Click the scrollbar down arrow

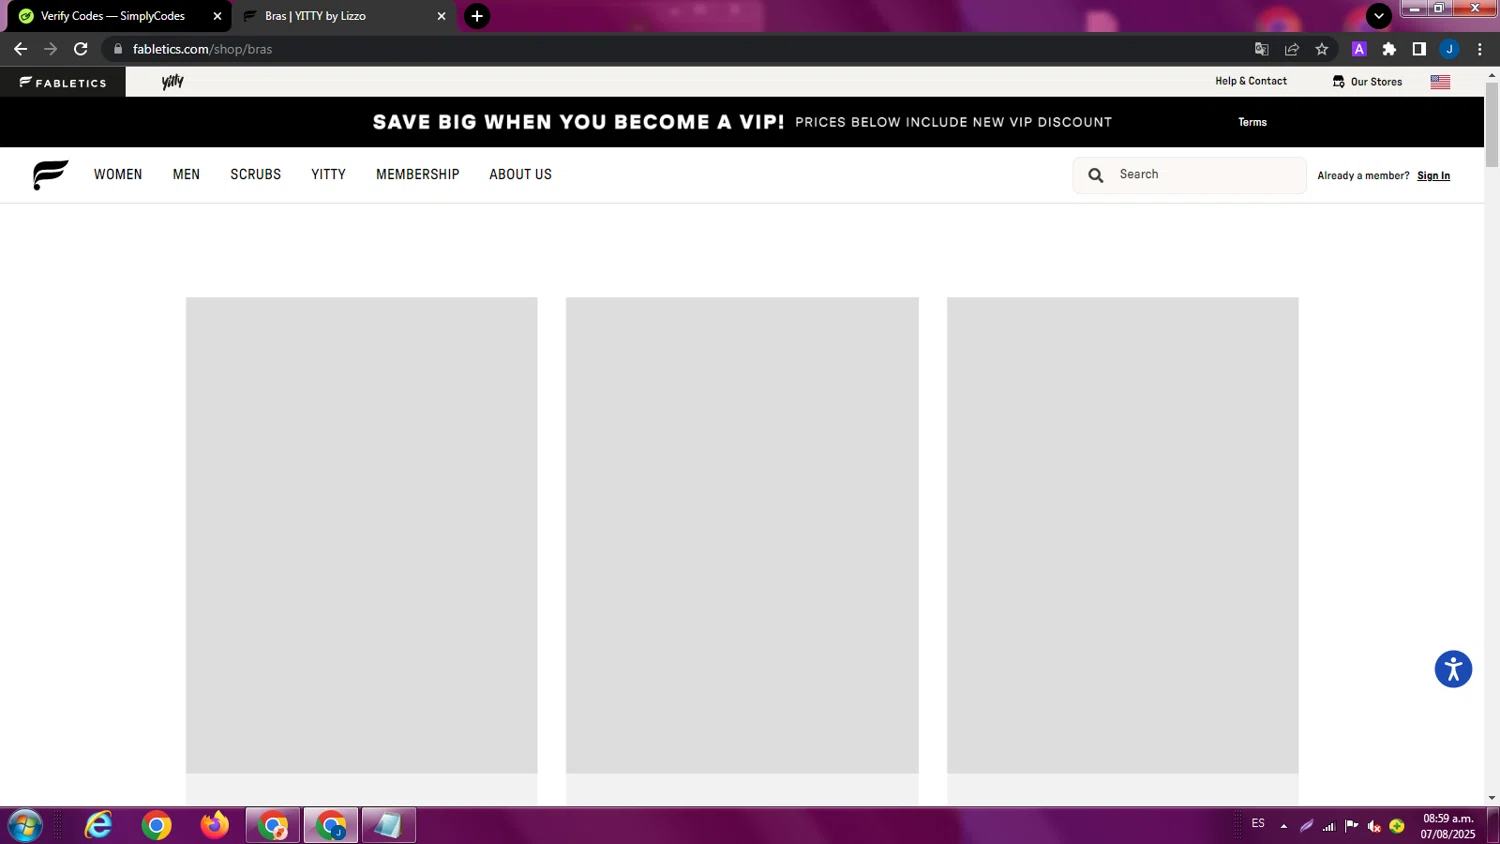1492,798
